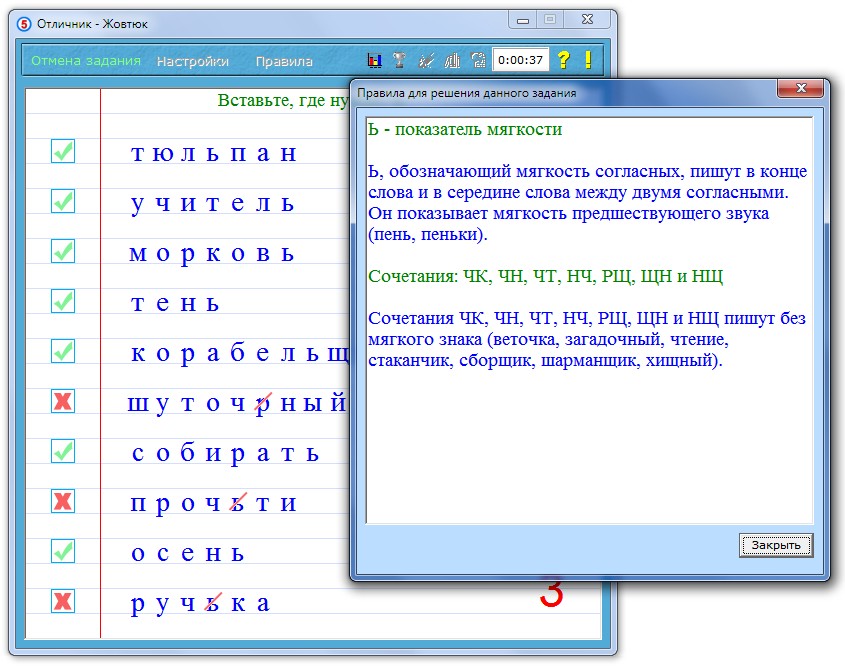Open the Настройки menu
Screen dimensions: 845x666
coord(192,61)
